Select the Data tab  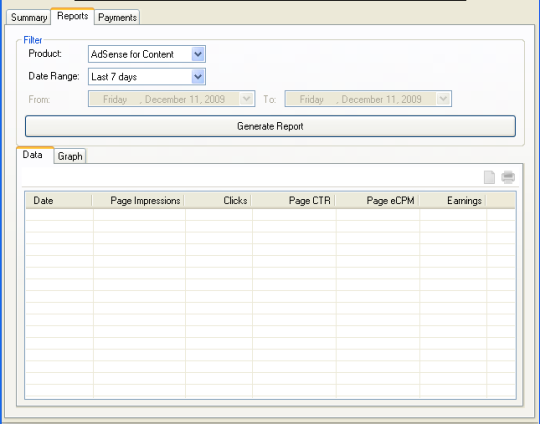tap(33, 155)
